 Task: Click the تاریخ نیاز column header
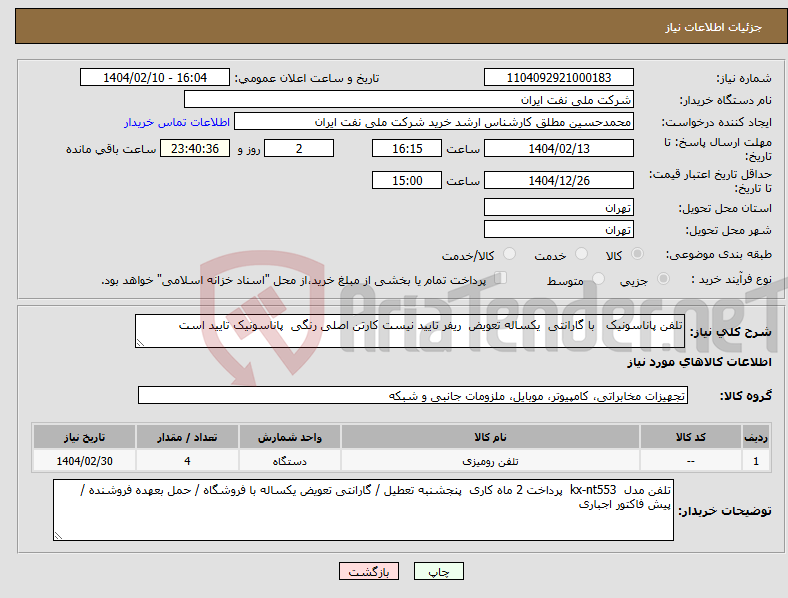[x=84, y=437]
